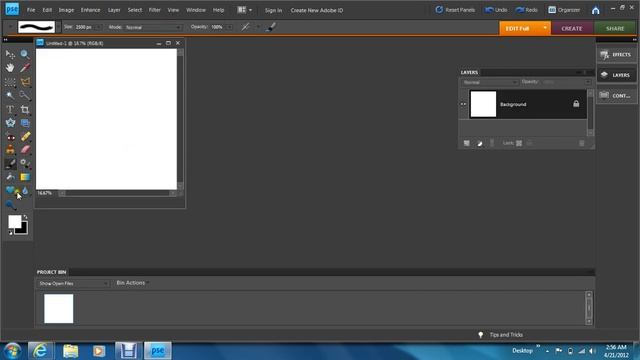Click the Home welcome screen icon
Image resolution: width=640 pixels, height=360 pixels.
[x=596, y=10]
